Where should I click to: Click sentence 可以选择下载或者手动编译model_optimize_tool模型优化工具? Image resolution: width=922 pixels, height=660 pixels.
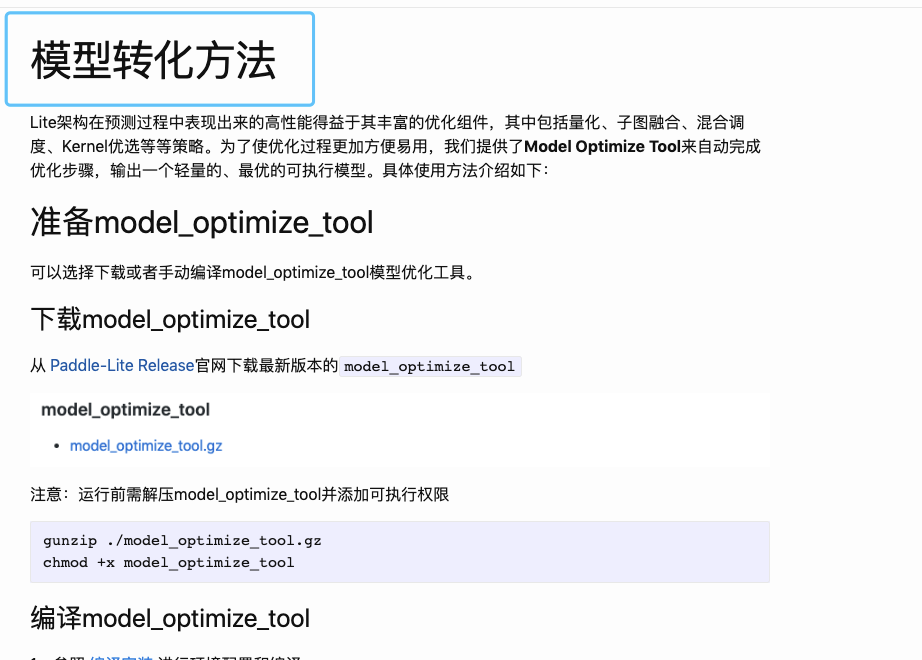pyautogui.click(x=253, y=272)
